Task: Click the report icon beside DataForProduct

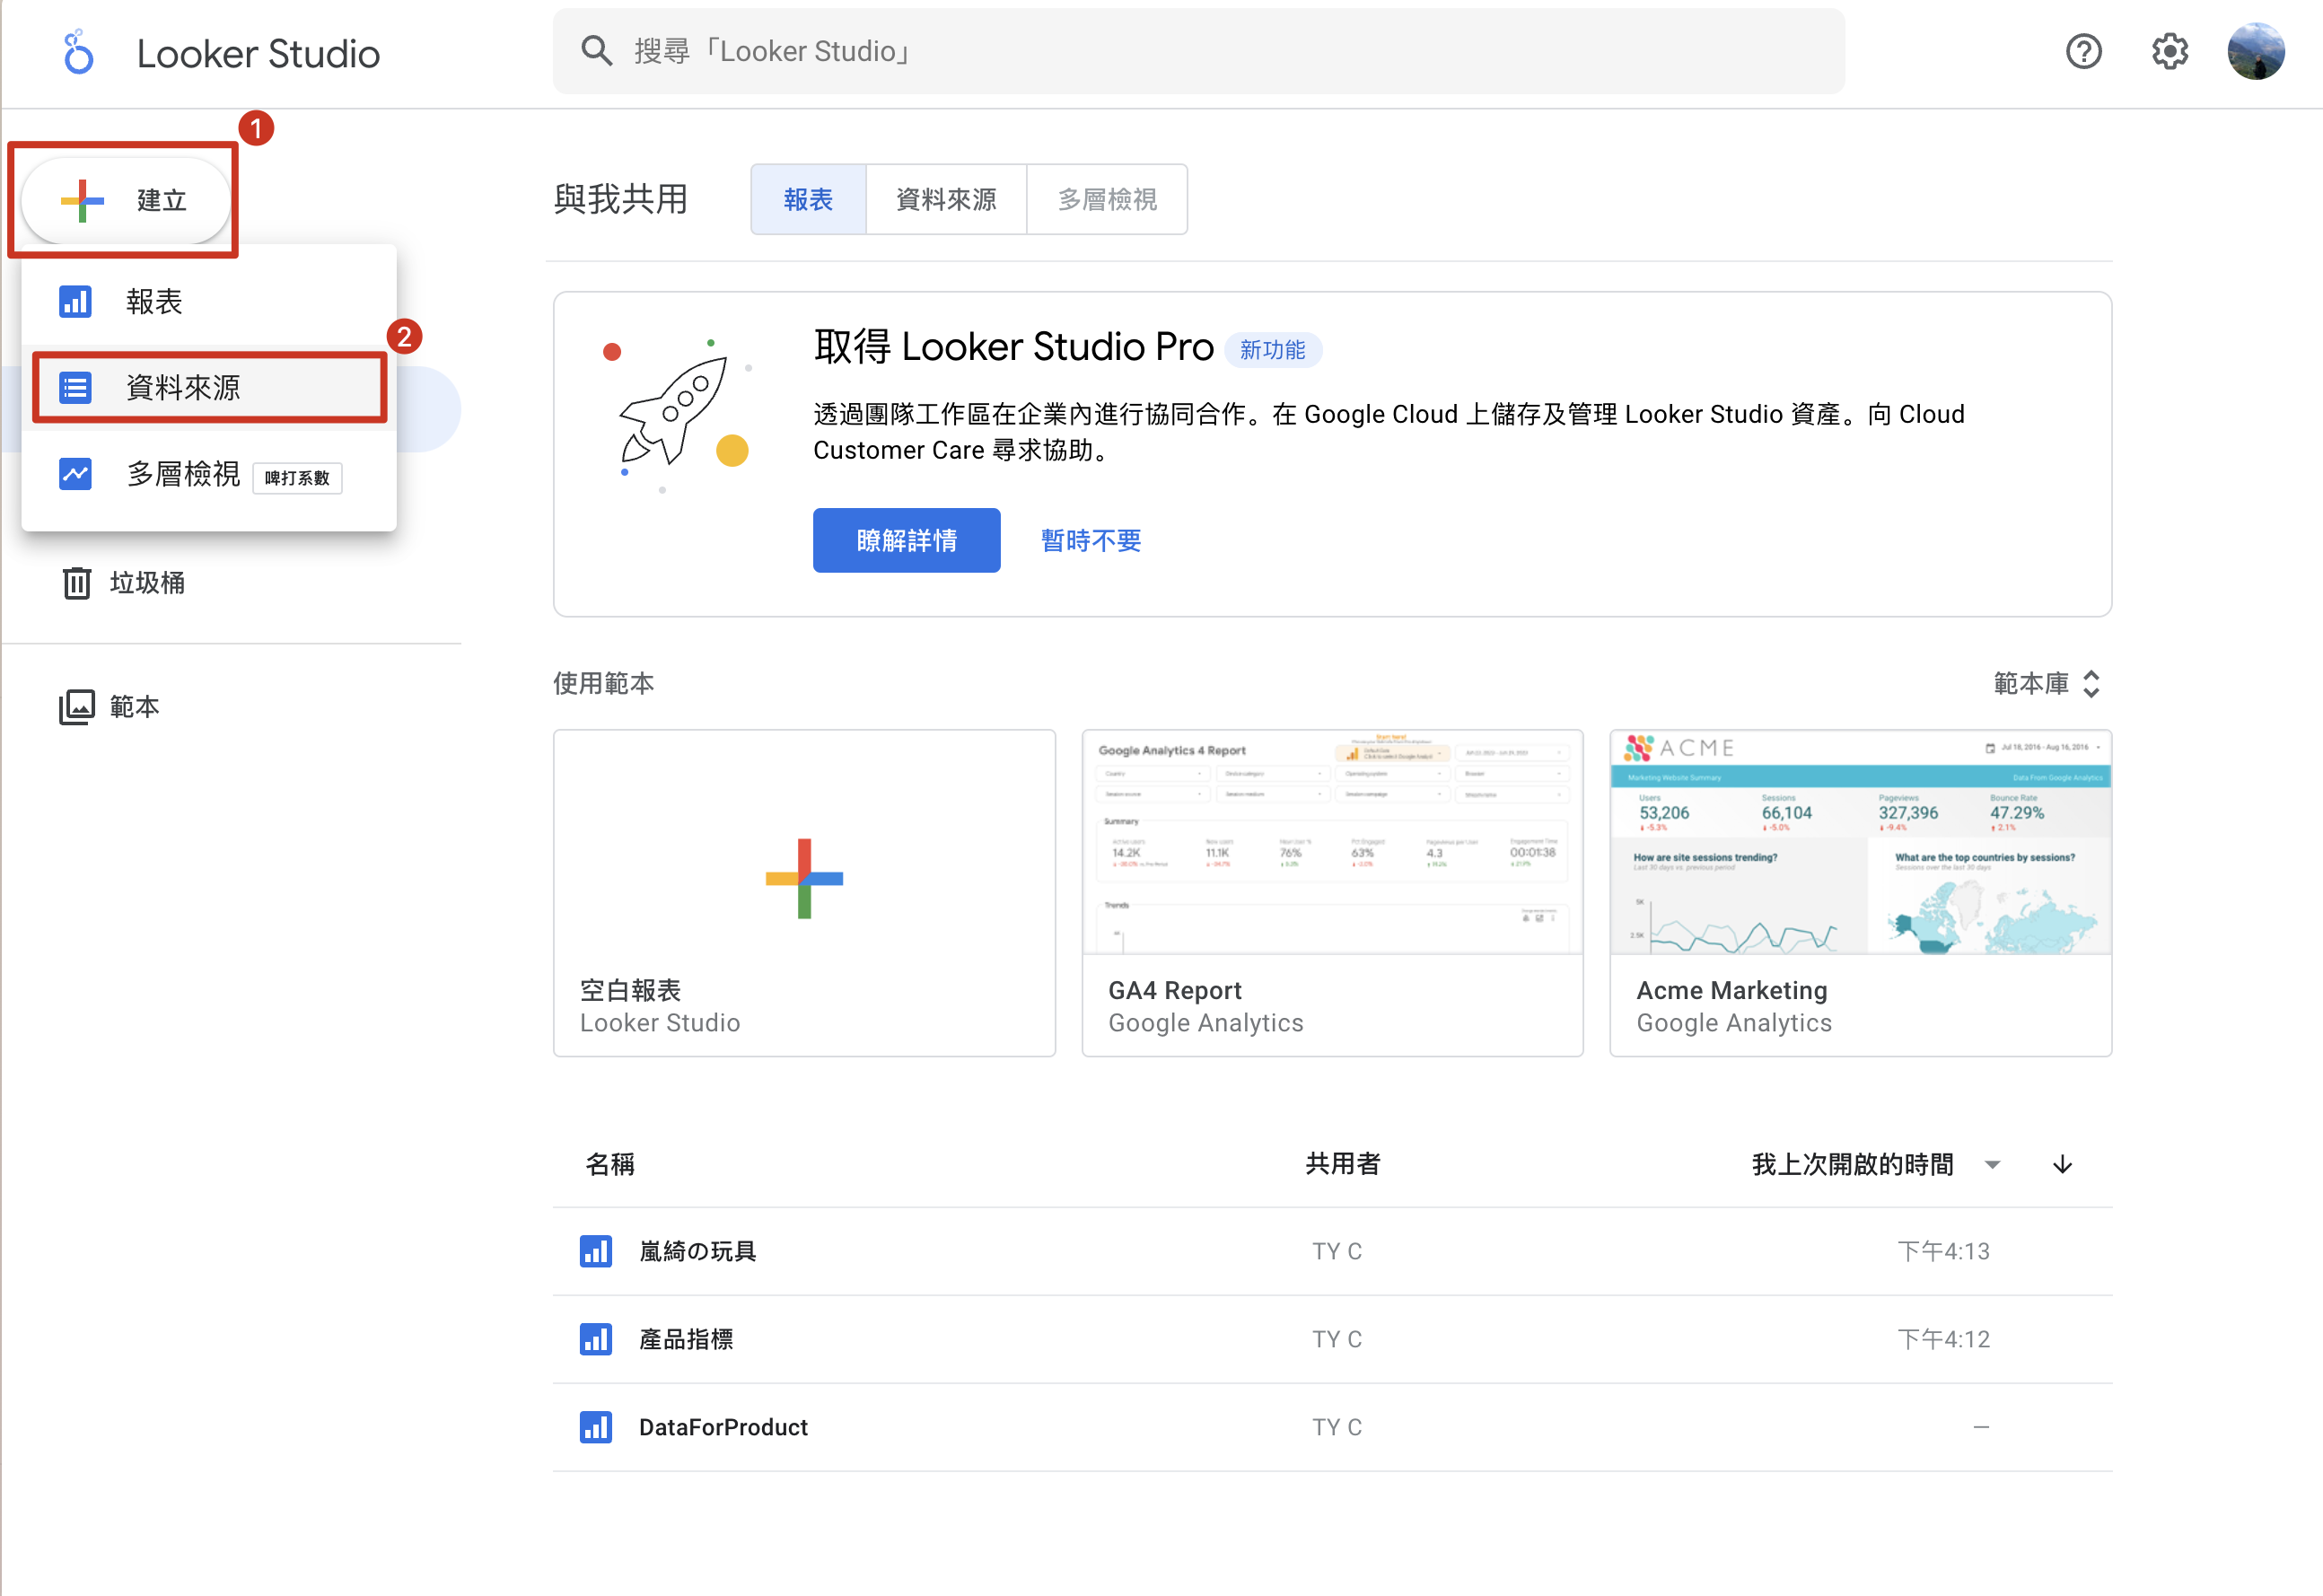Action: click(596, 1427)
